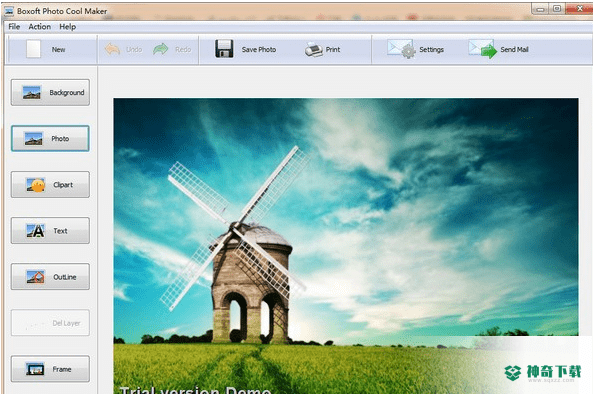The width and height of the screenshot is (593, 394).
Task: Click the Print label in toolbar
Action: (x=333, y=50)
